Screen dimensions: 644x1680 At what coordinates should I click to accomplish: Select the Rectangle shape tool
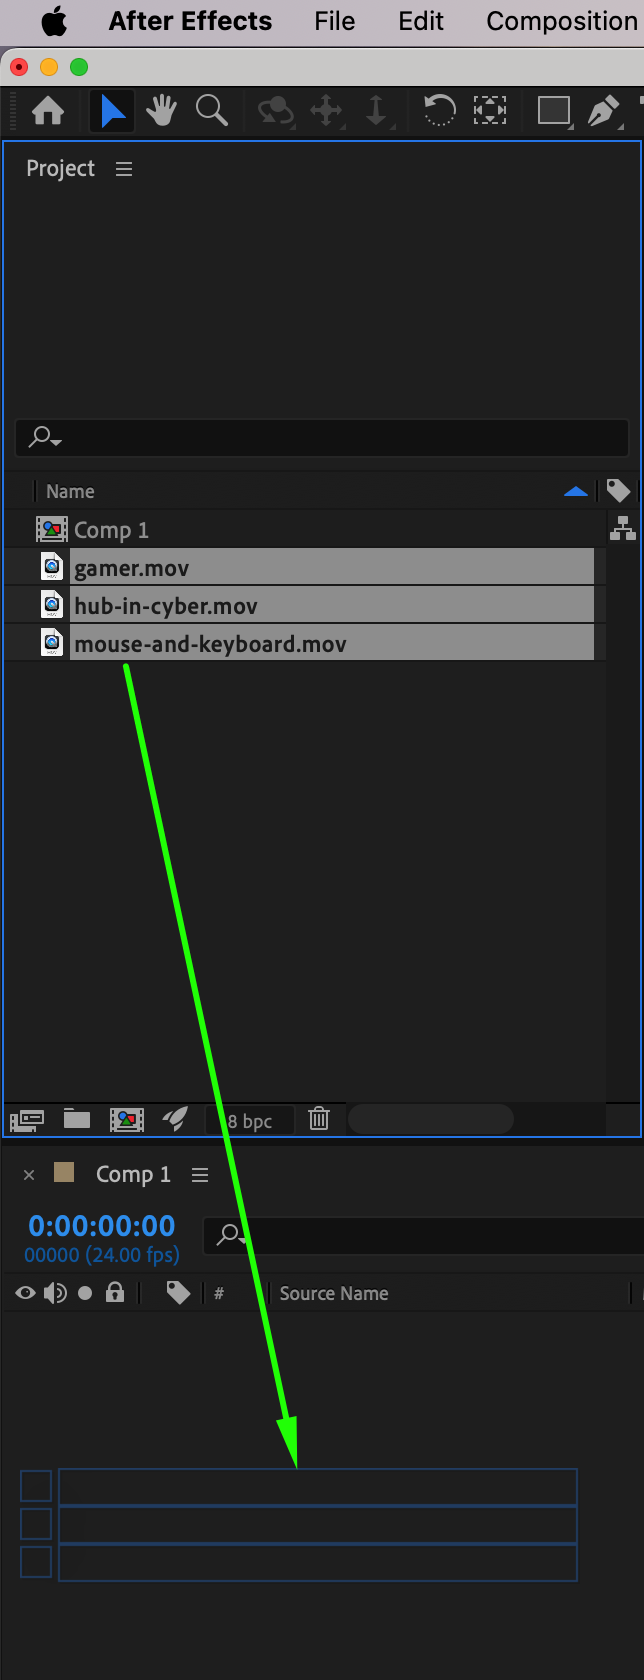[554, 110]
